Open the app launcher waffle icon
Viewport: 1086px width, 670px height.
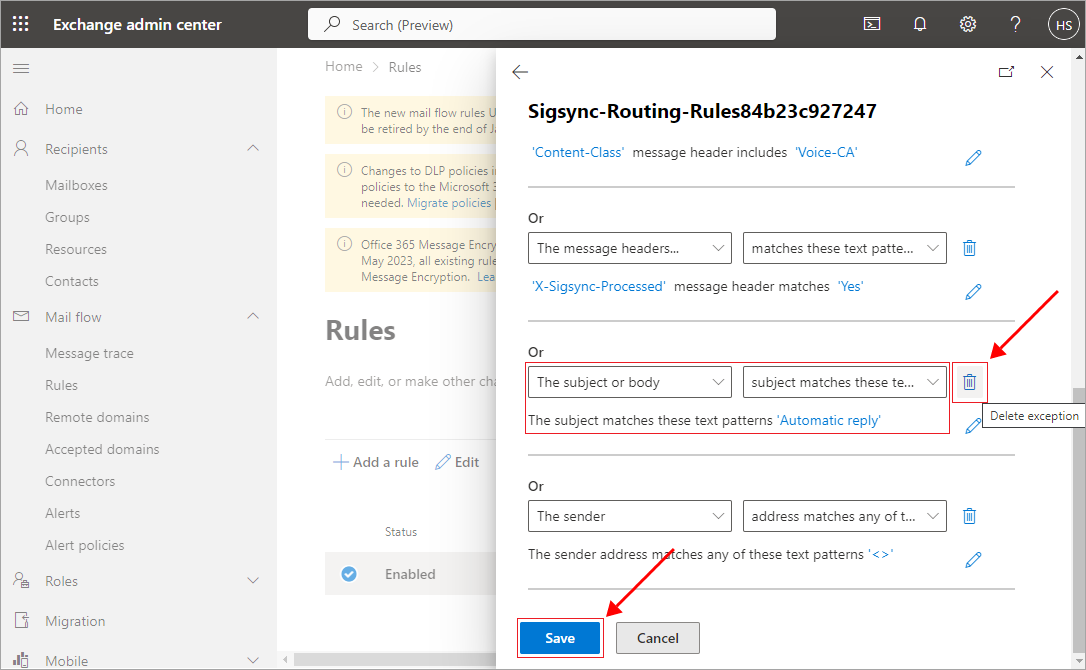[21, 24]
